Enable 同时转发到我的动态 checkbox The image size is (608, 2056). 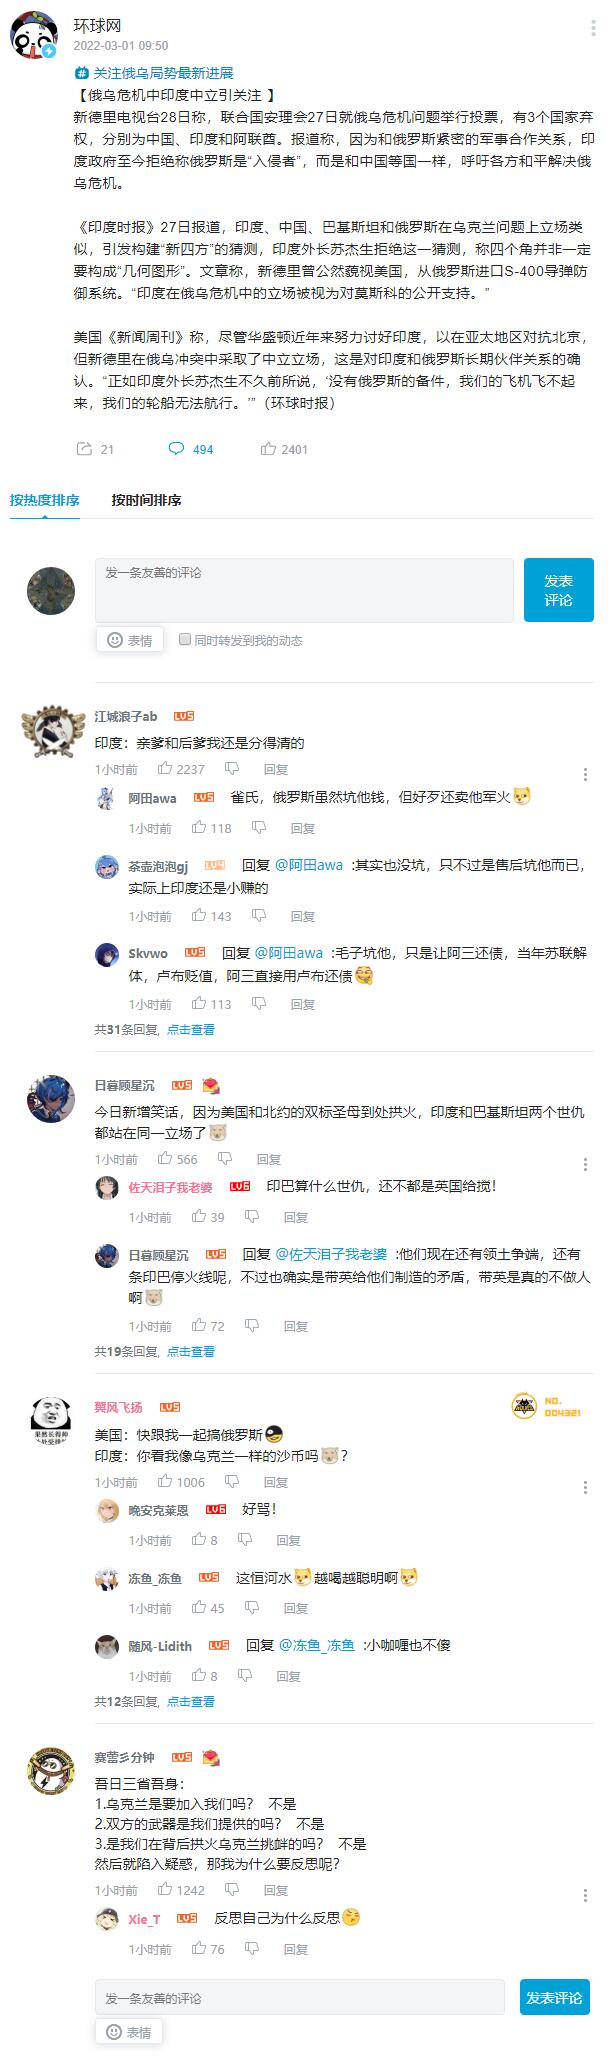tap(185, 639)
